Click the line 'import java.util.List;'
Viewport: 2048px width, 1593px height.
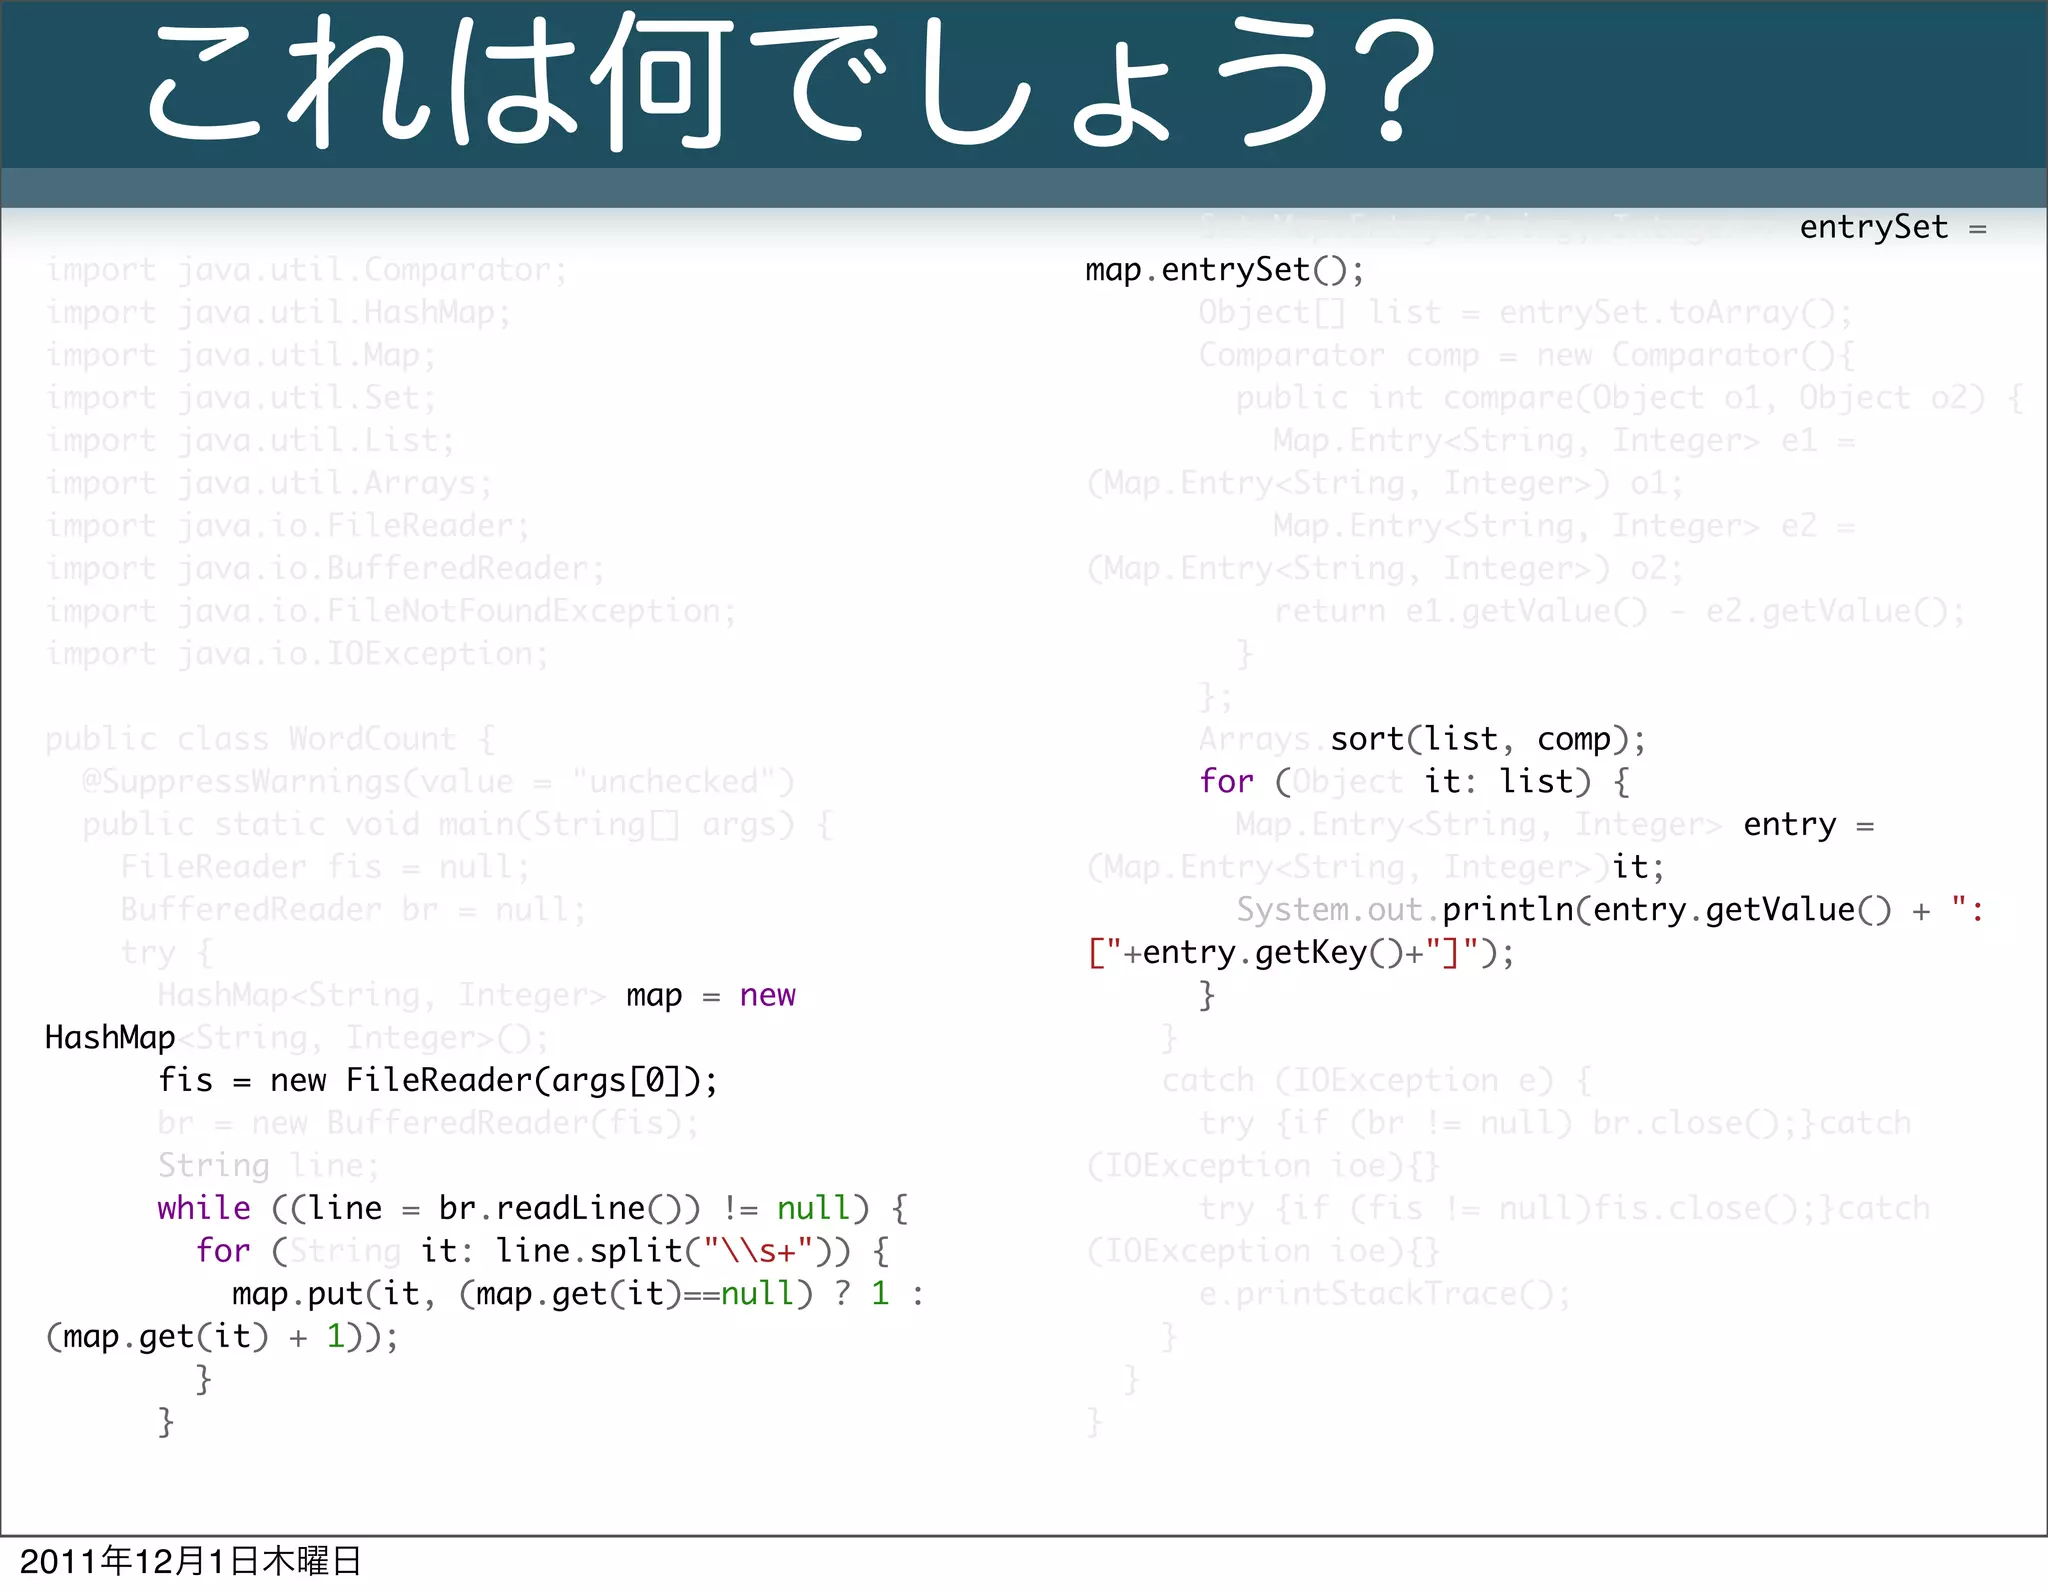[250, 441]
